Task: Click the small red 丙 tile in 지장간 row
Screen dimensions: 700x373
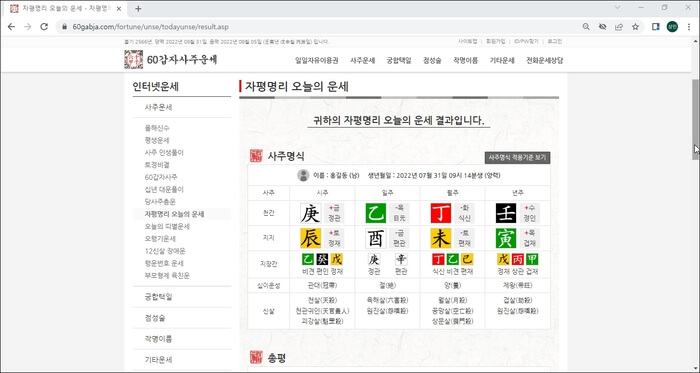Action: 517,259
